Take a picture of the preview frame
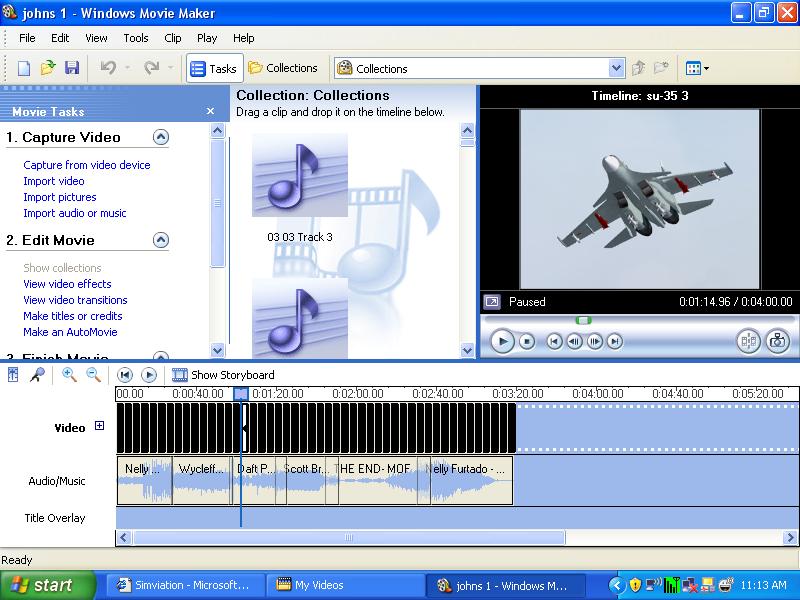The image size is (800, 600). click(778, 341)
